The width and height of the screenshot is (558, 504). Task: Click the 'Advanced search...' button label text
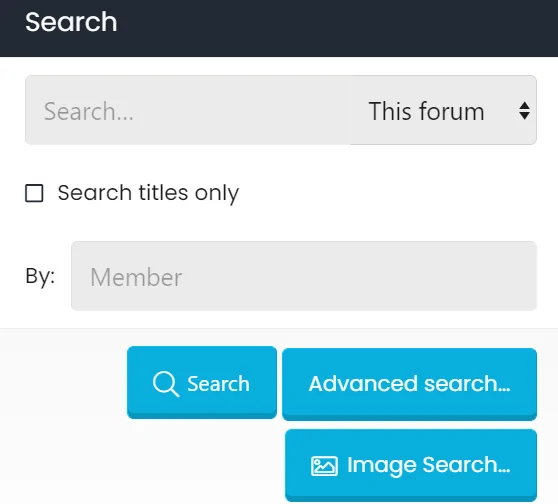pos(410,384)
